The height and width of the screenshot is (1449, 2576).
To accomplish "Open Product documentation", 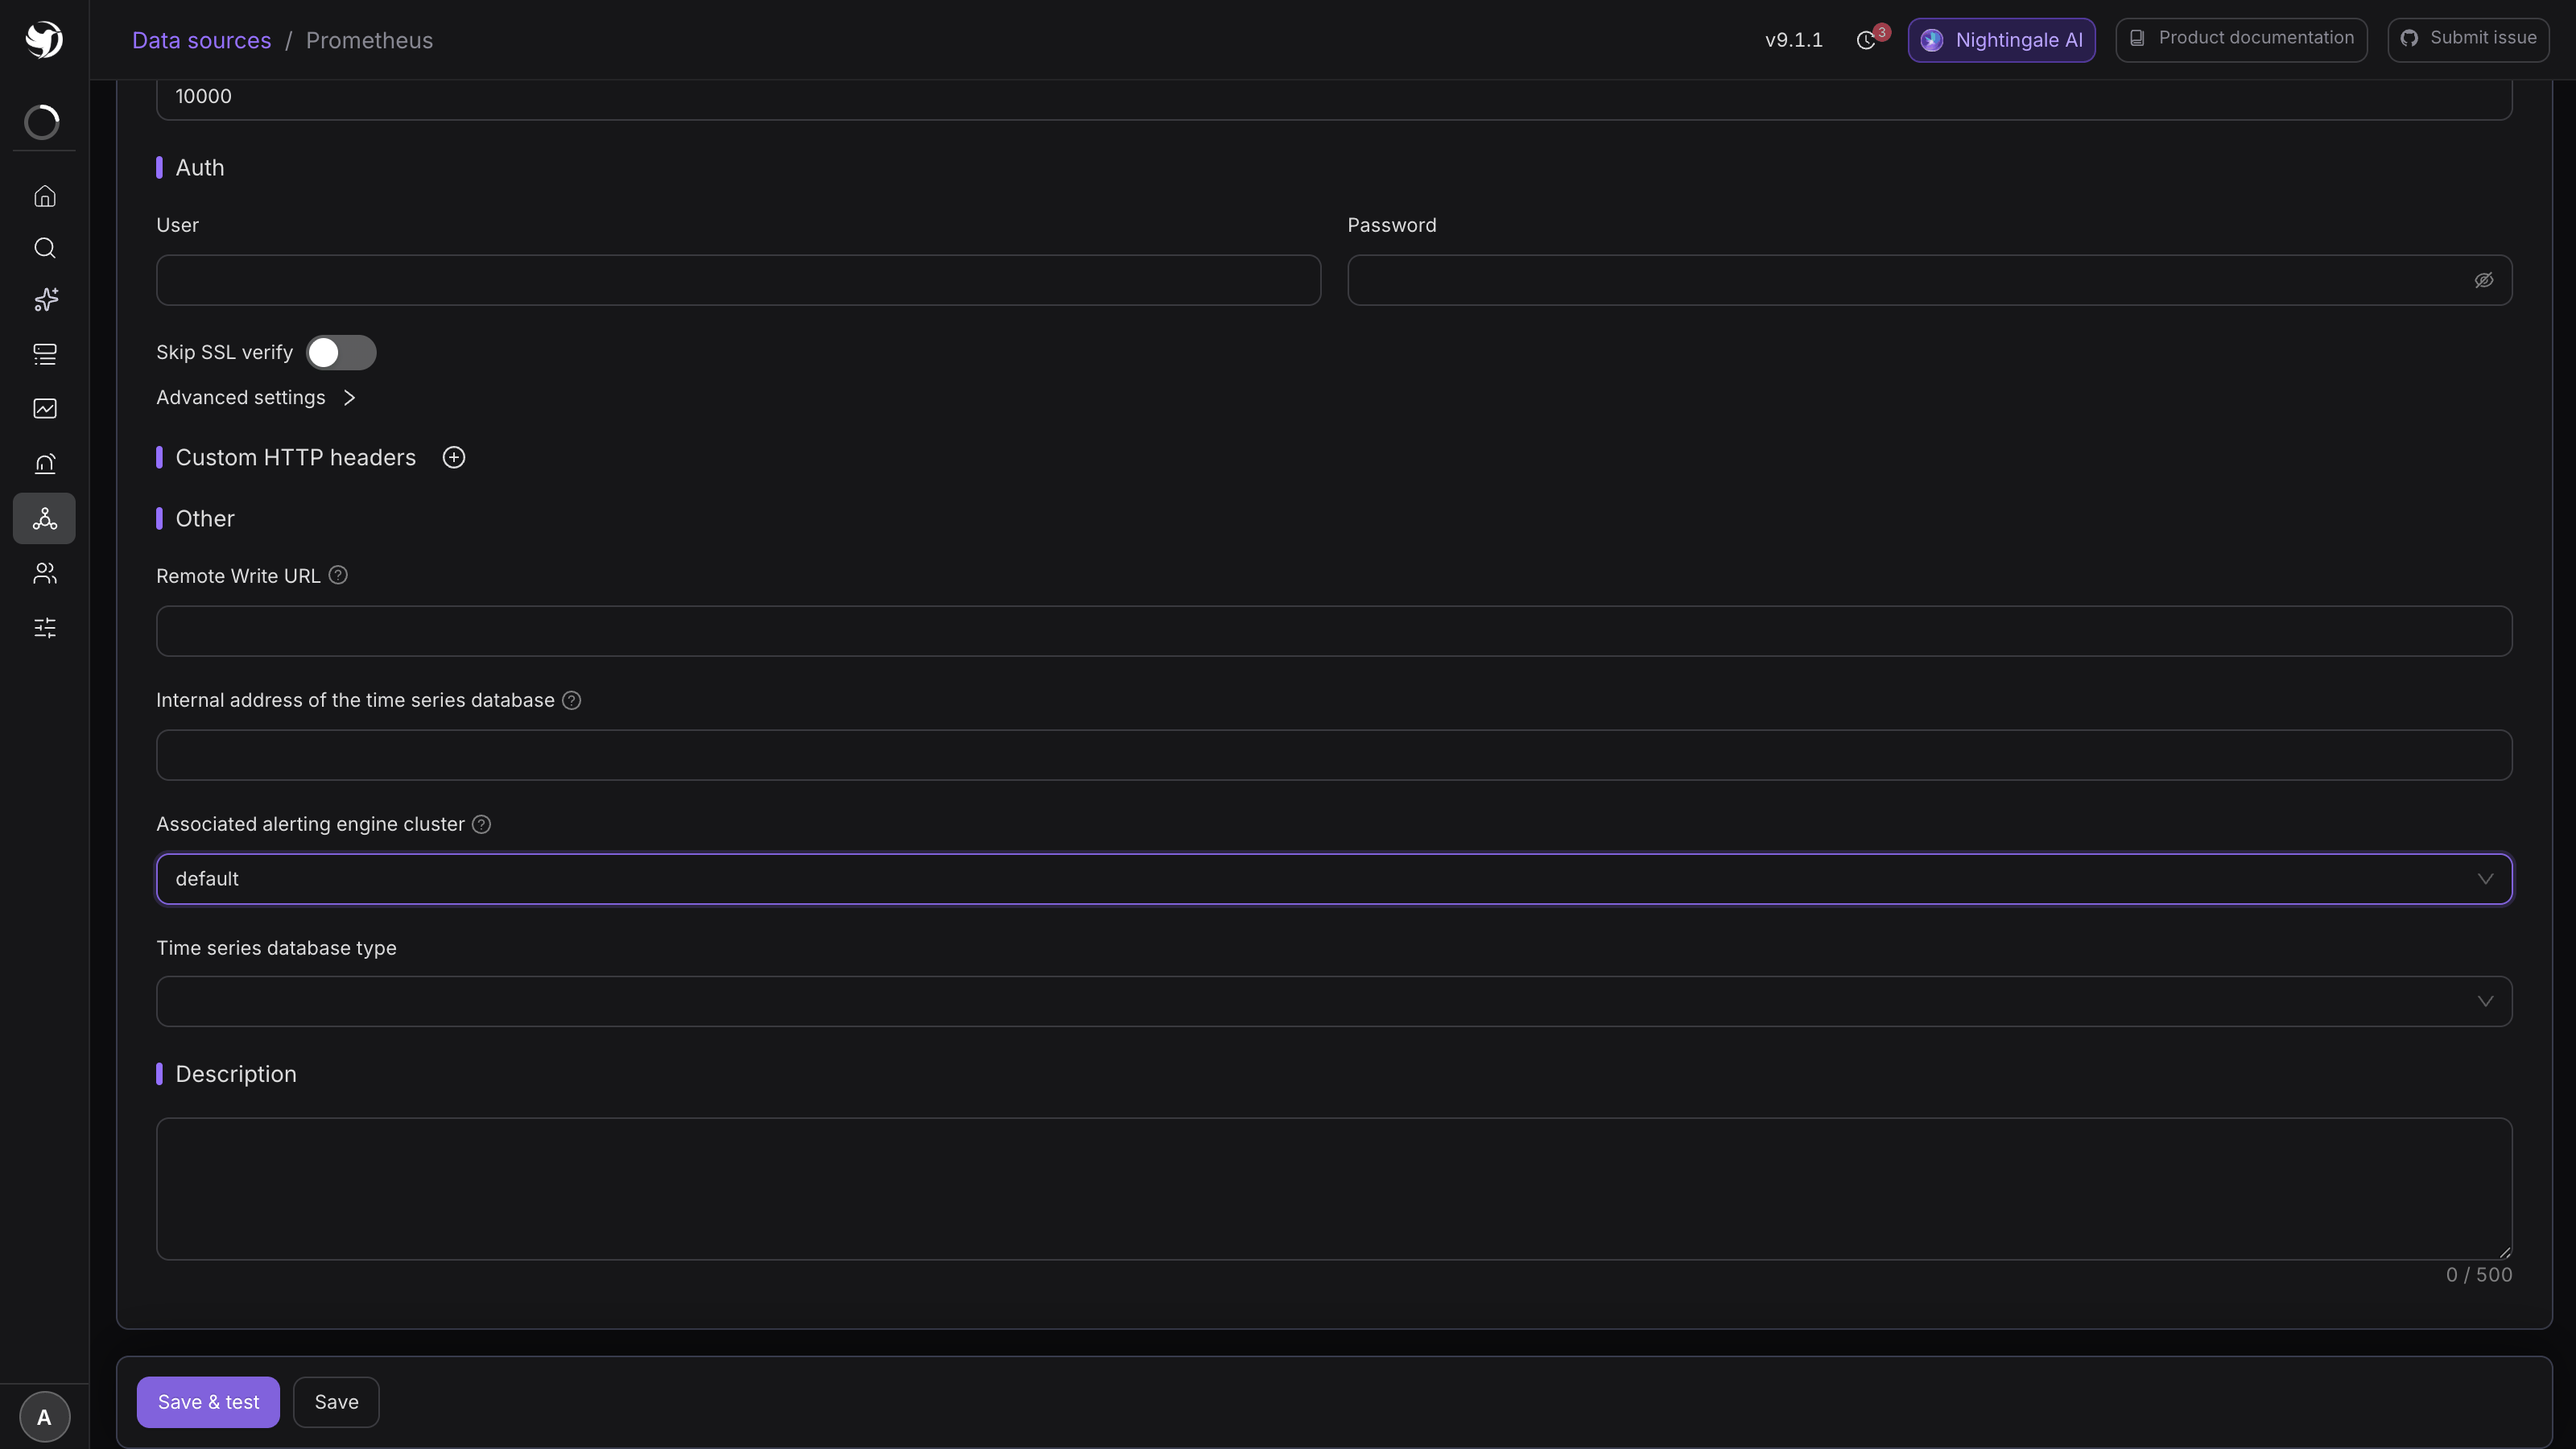I will [2241, 39].
